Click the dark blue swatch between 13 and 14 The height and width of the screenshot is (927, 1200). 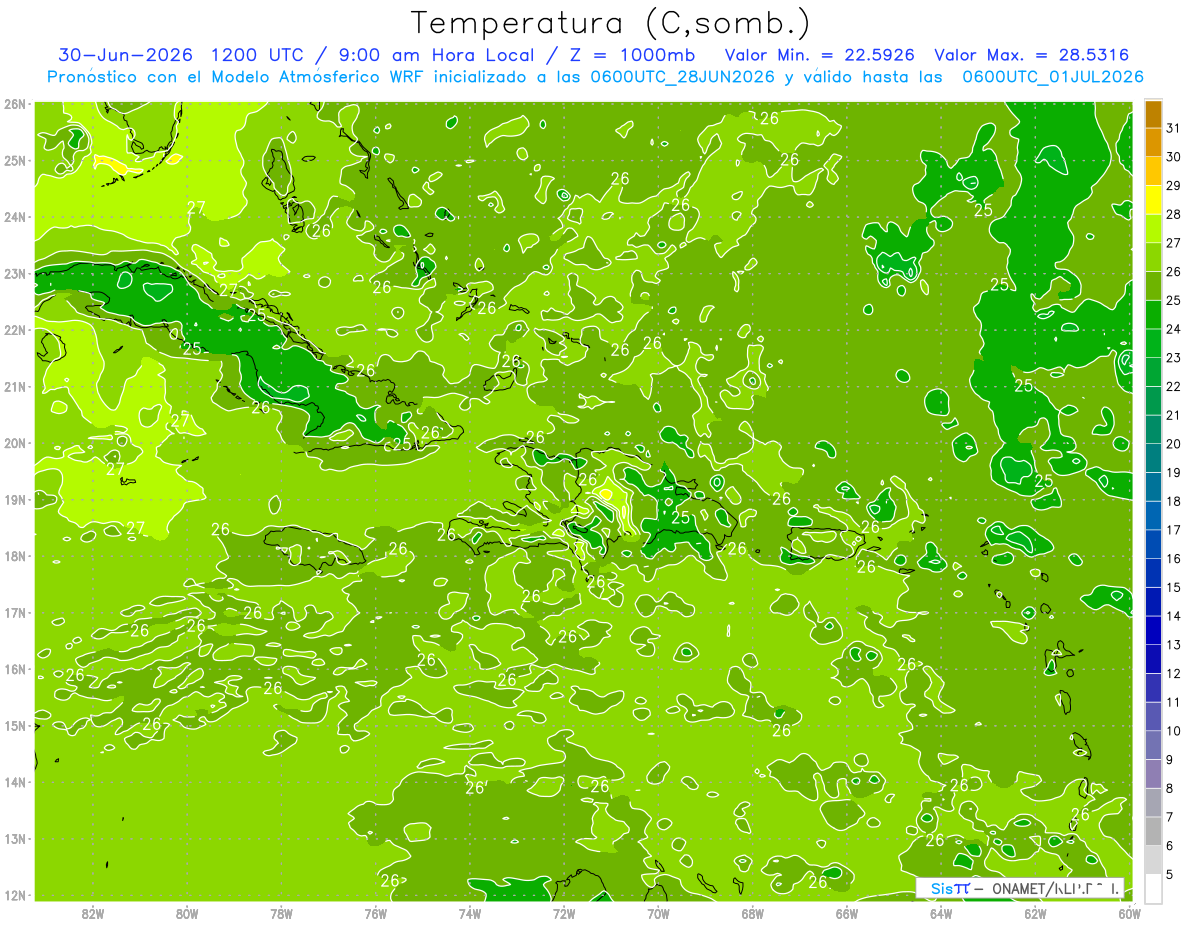1153,630
